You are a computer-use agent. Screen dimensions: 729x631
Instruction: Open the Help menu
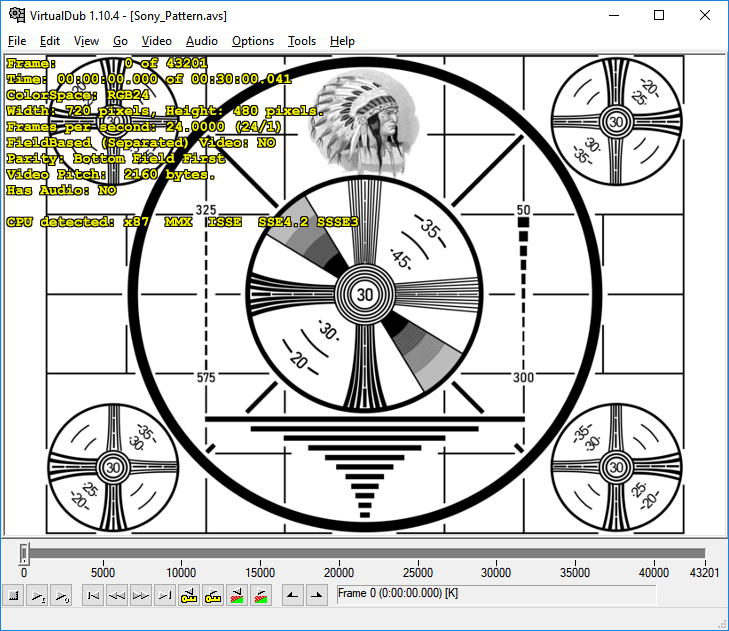[342, 41]
